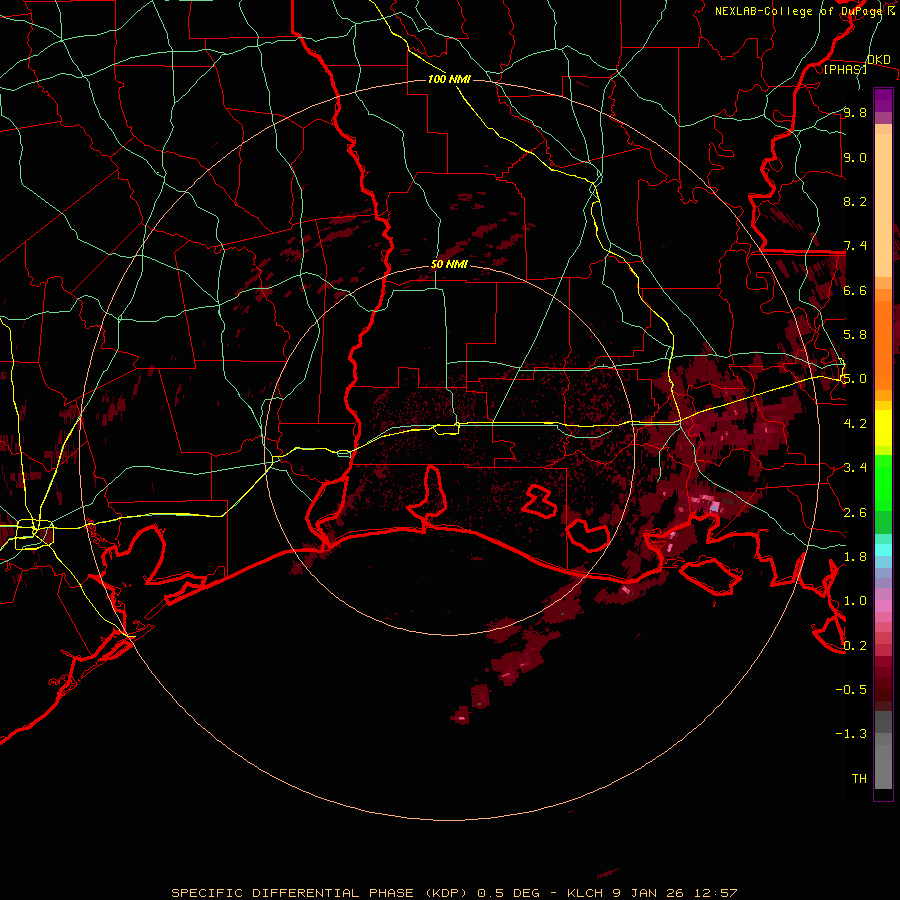
Task: Click the orange segment of color bar
Action: (883, 344)
